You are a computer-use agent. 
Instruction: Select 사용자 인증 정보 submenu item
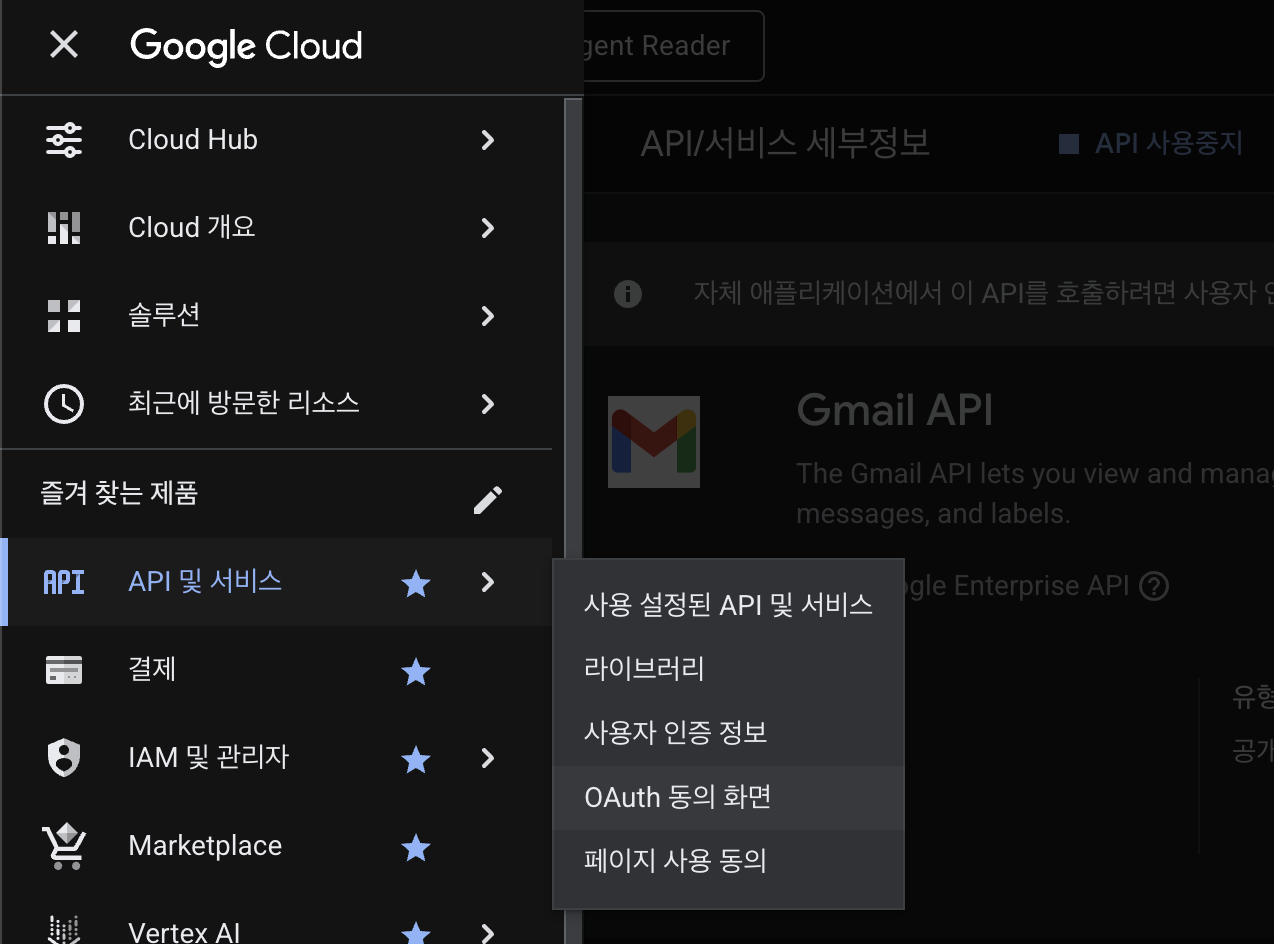point(728,733)
